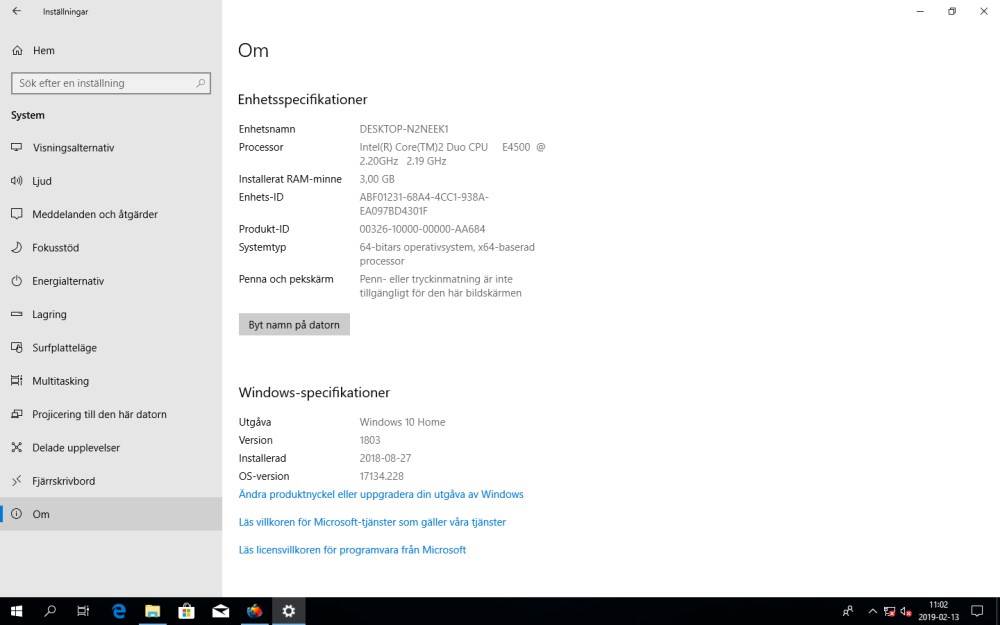Click 'Enhetsspecifikationer' heading
Screen dimensions: 1000x625
click(302, 99)
